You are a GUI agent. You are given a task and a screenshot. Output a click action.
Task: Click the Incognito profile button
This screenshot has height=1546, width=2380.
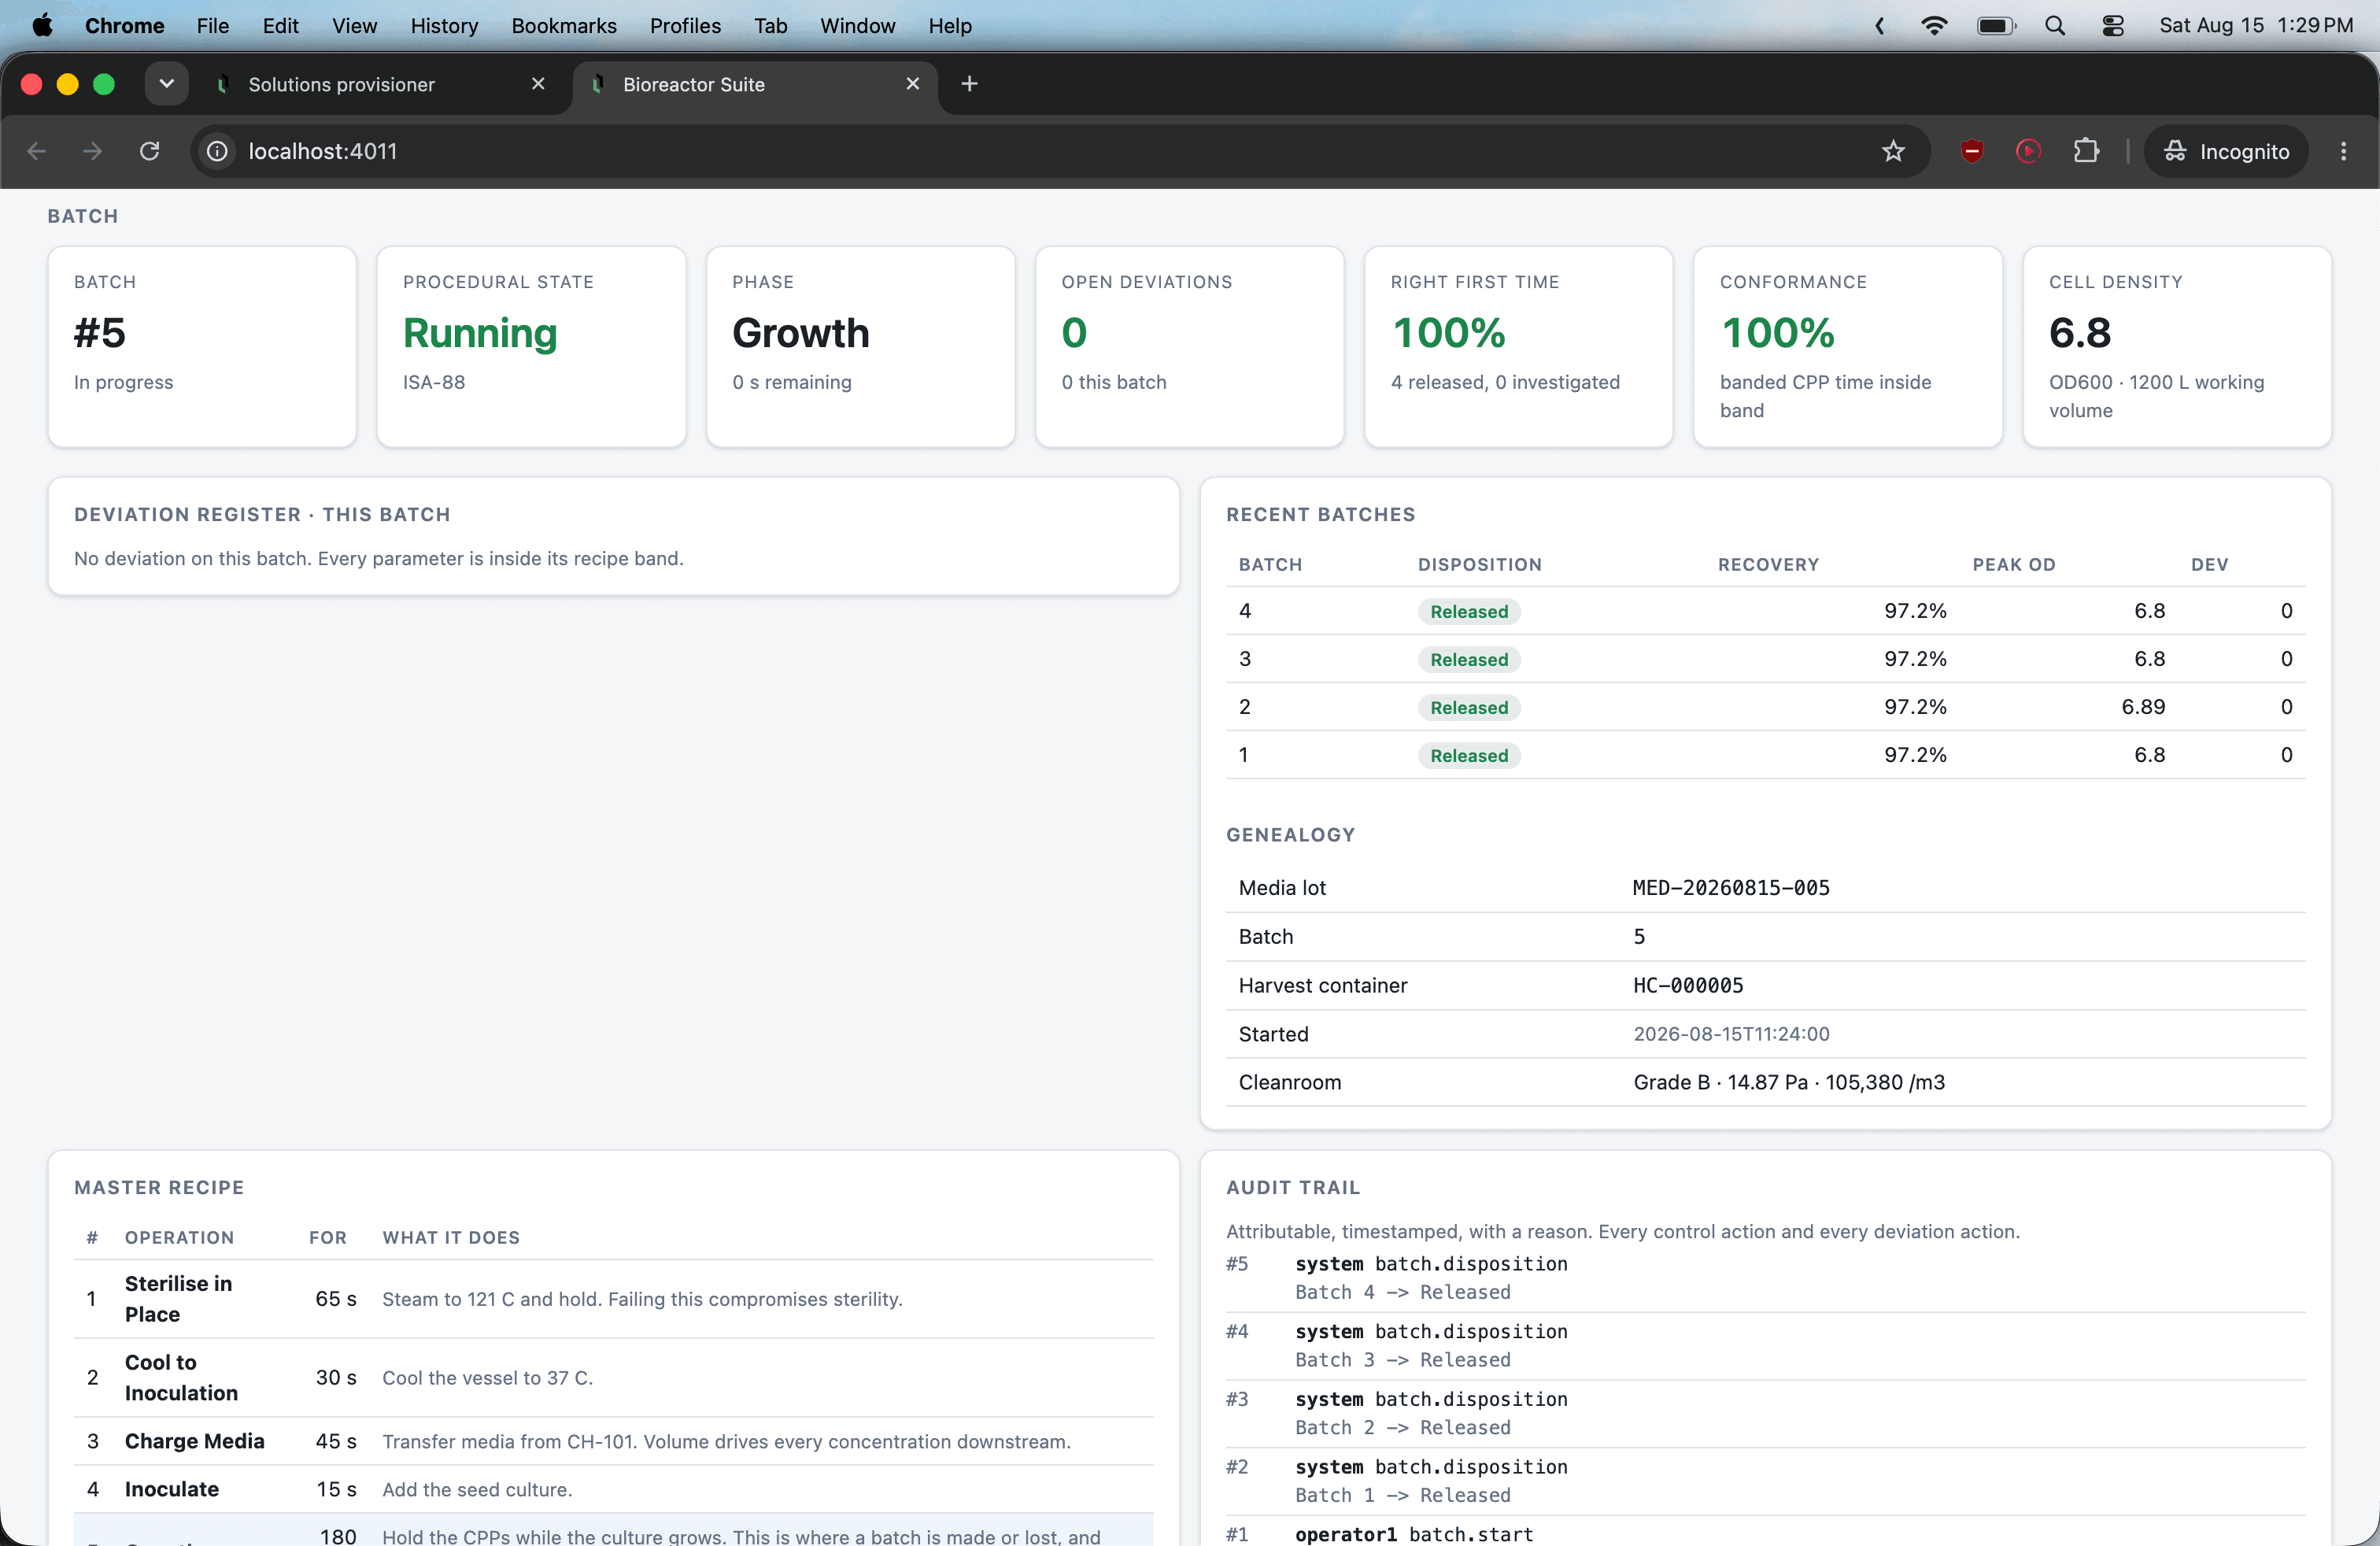tap(2226, 151)
